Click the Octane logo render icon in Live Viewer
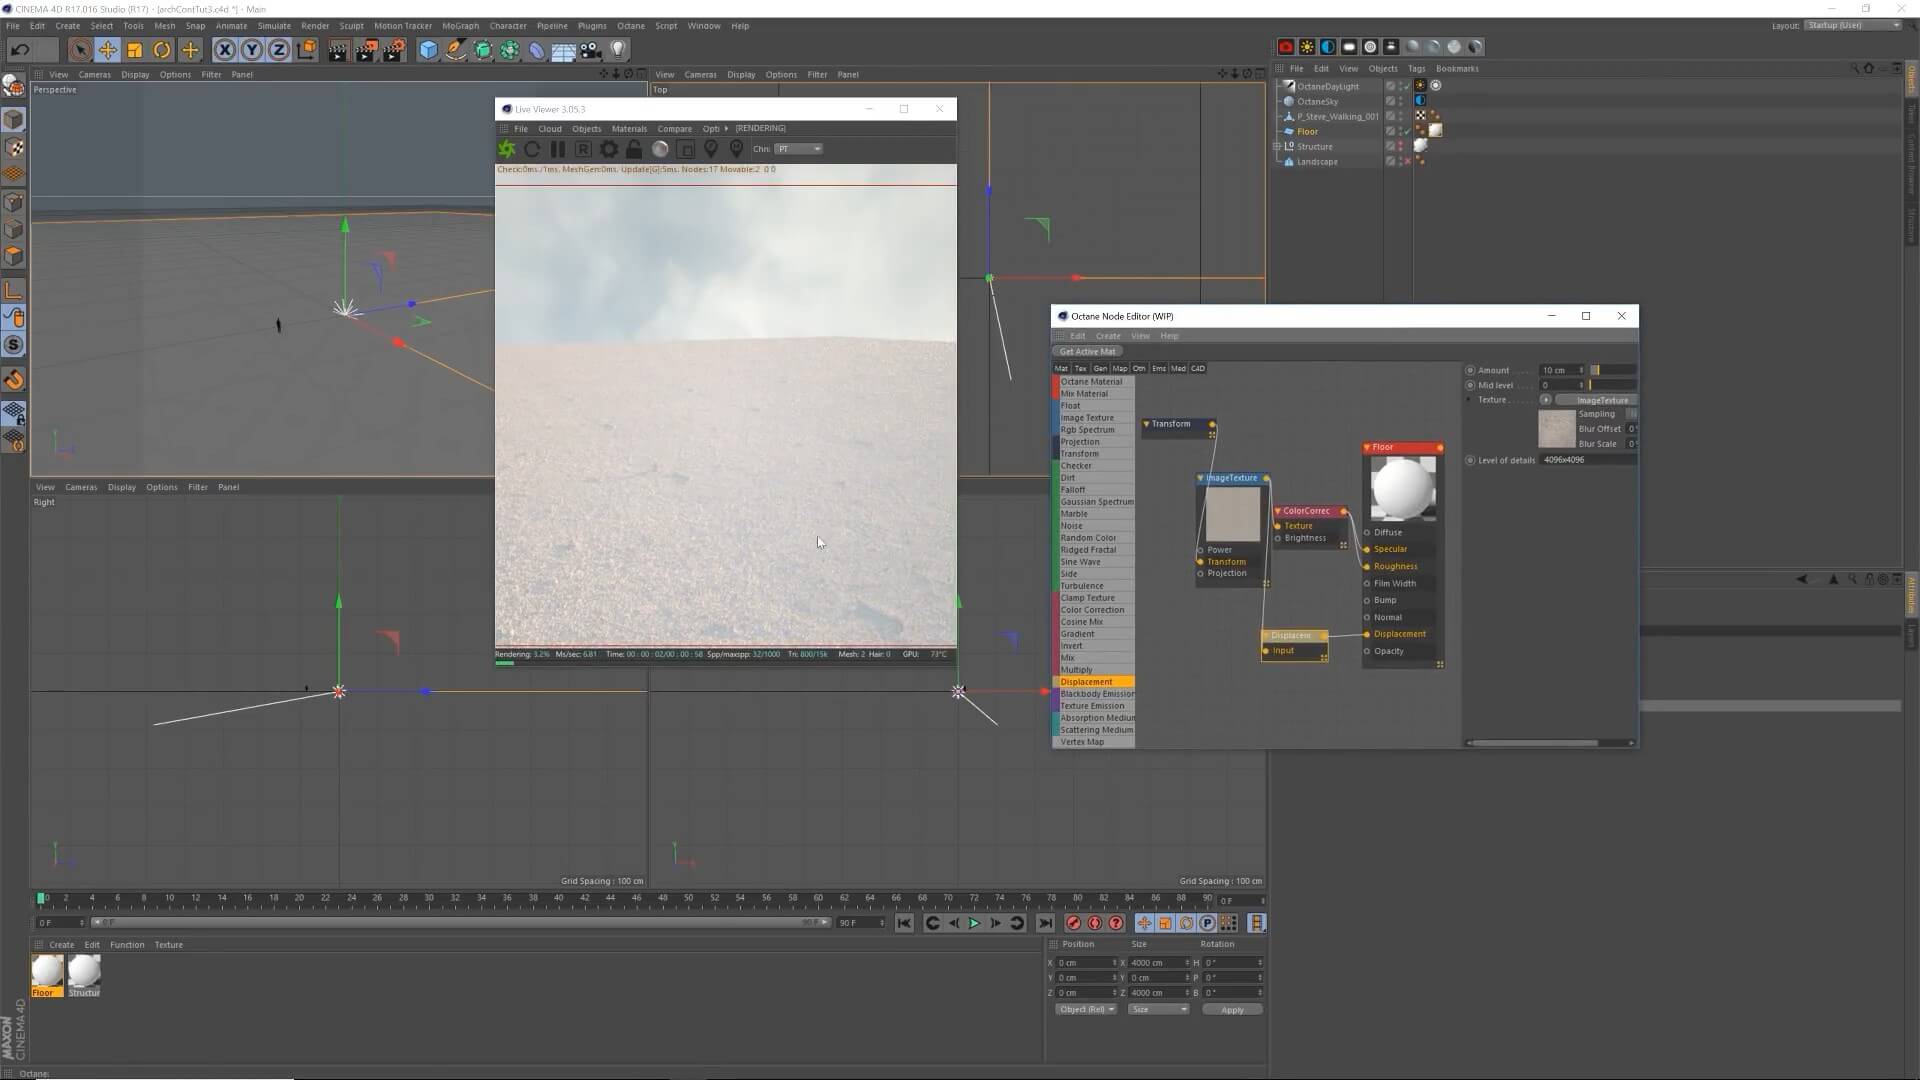The image size is (1920, 1080). (507, 149)
